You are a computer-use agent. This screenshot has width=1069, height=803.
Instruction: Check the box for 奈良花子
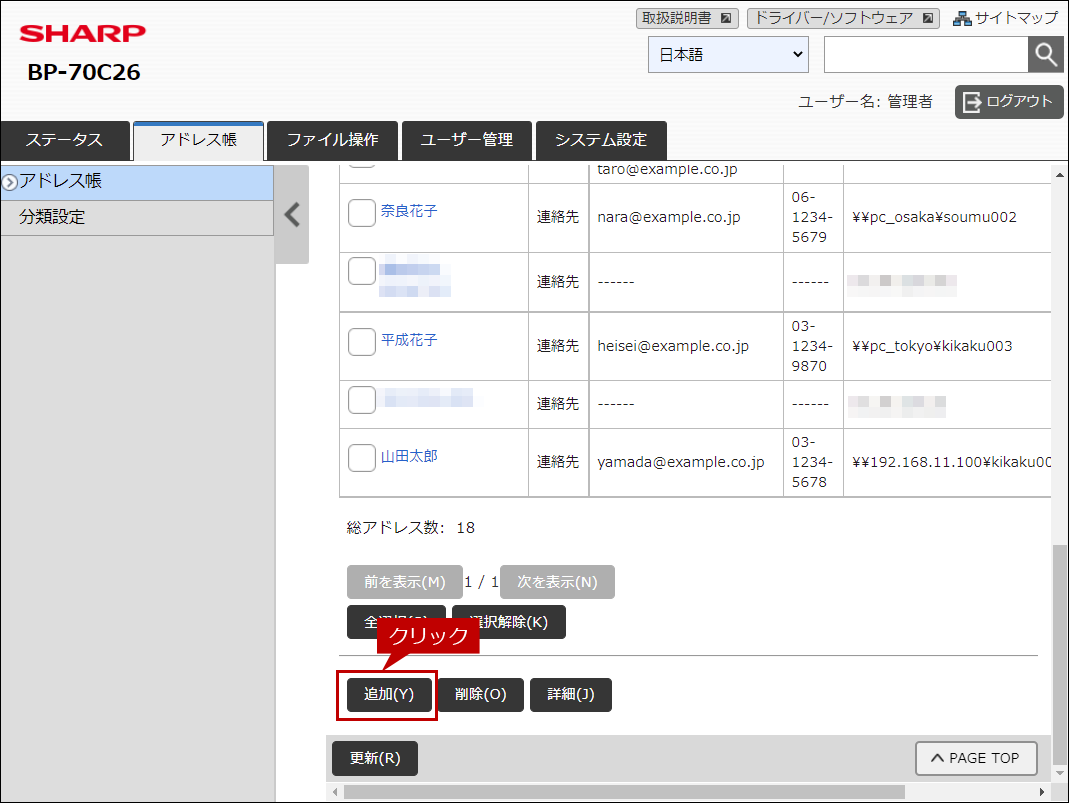[x=362, y=213]
